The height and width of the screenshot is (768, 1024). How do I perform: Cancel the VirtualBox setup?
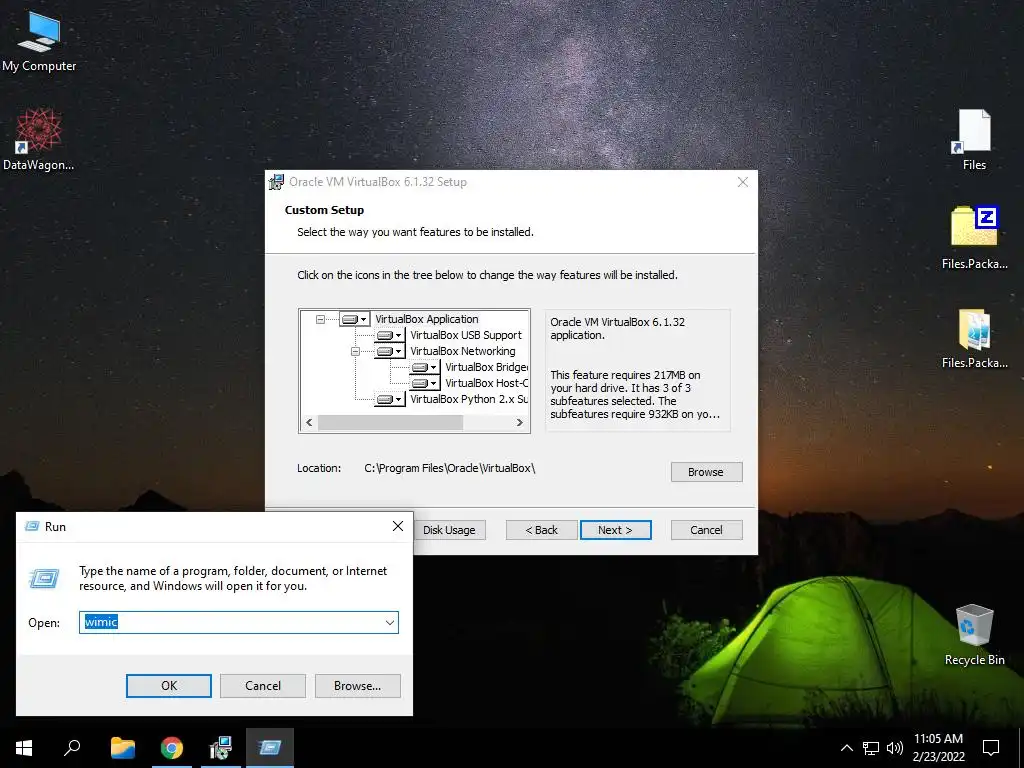point(706,530)
